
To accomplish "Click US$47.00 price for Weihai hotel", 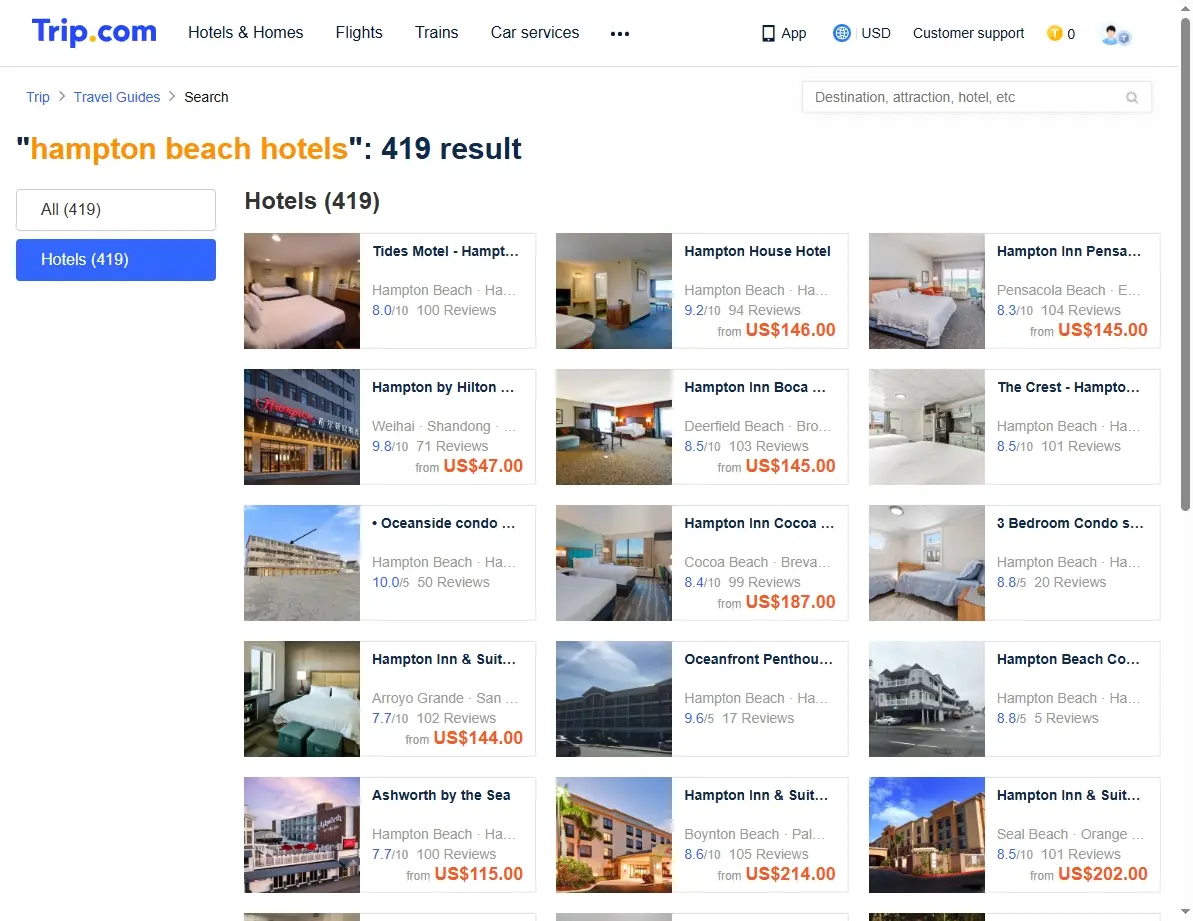I will click(483, 466).
